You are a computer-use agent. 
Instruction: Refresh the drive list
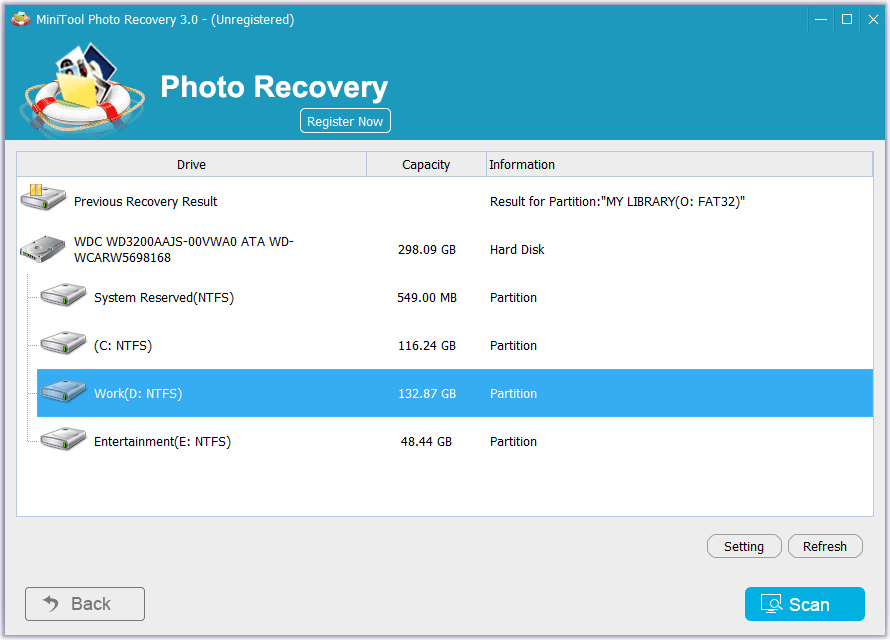(825, 546)
